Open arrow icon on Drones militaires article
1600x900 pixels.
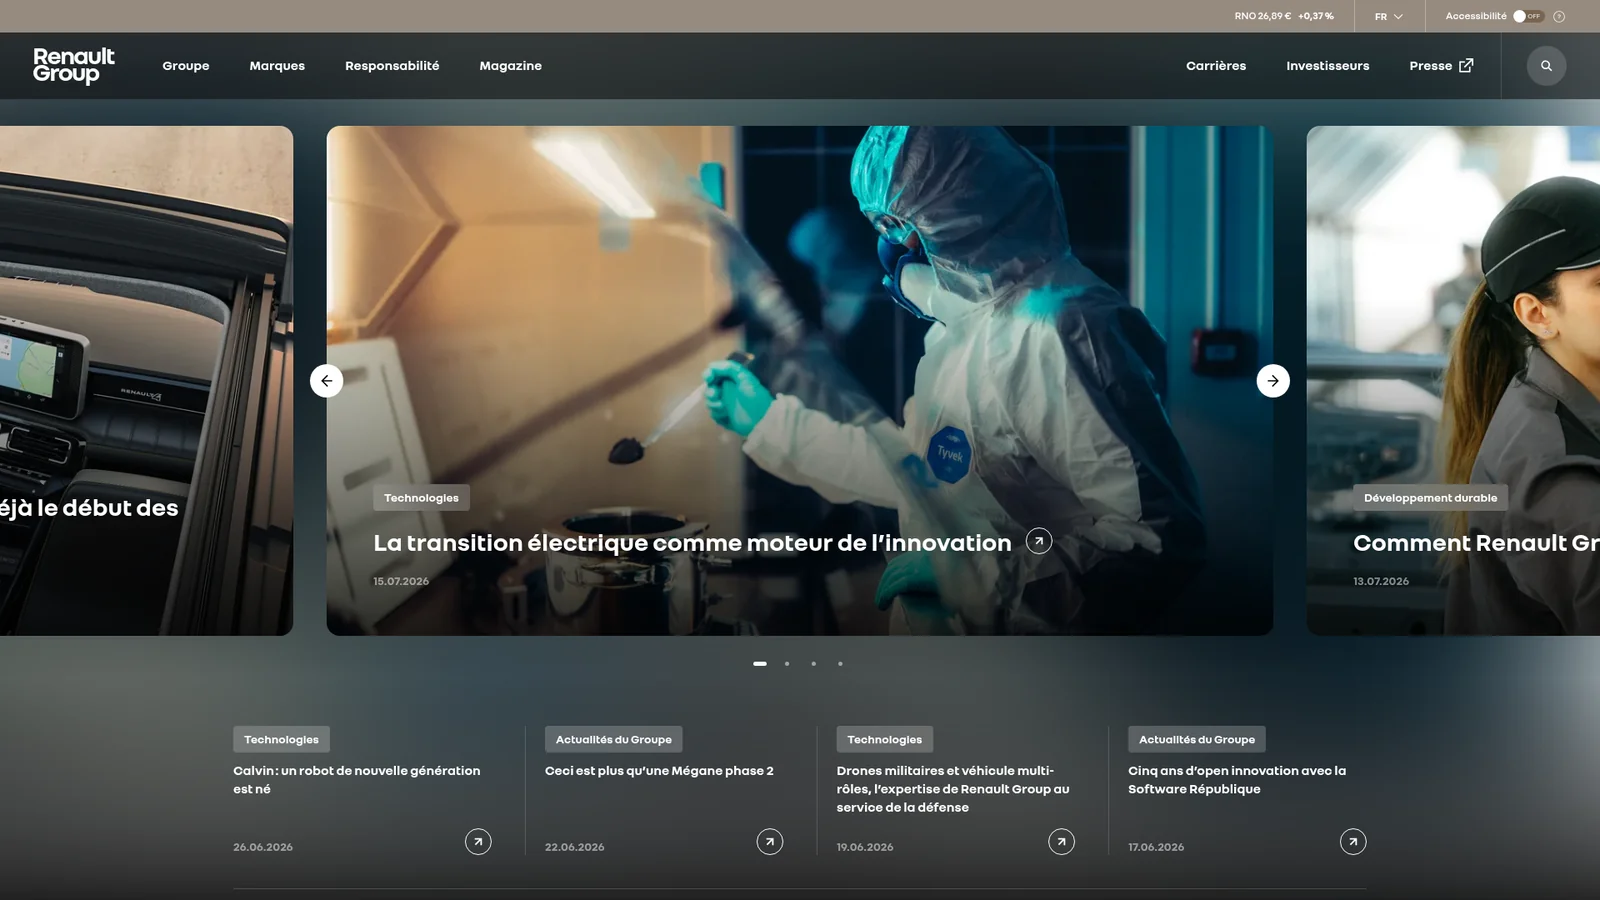(1061, 842)
